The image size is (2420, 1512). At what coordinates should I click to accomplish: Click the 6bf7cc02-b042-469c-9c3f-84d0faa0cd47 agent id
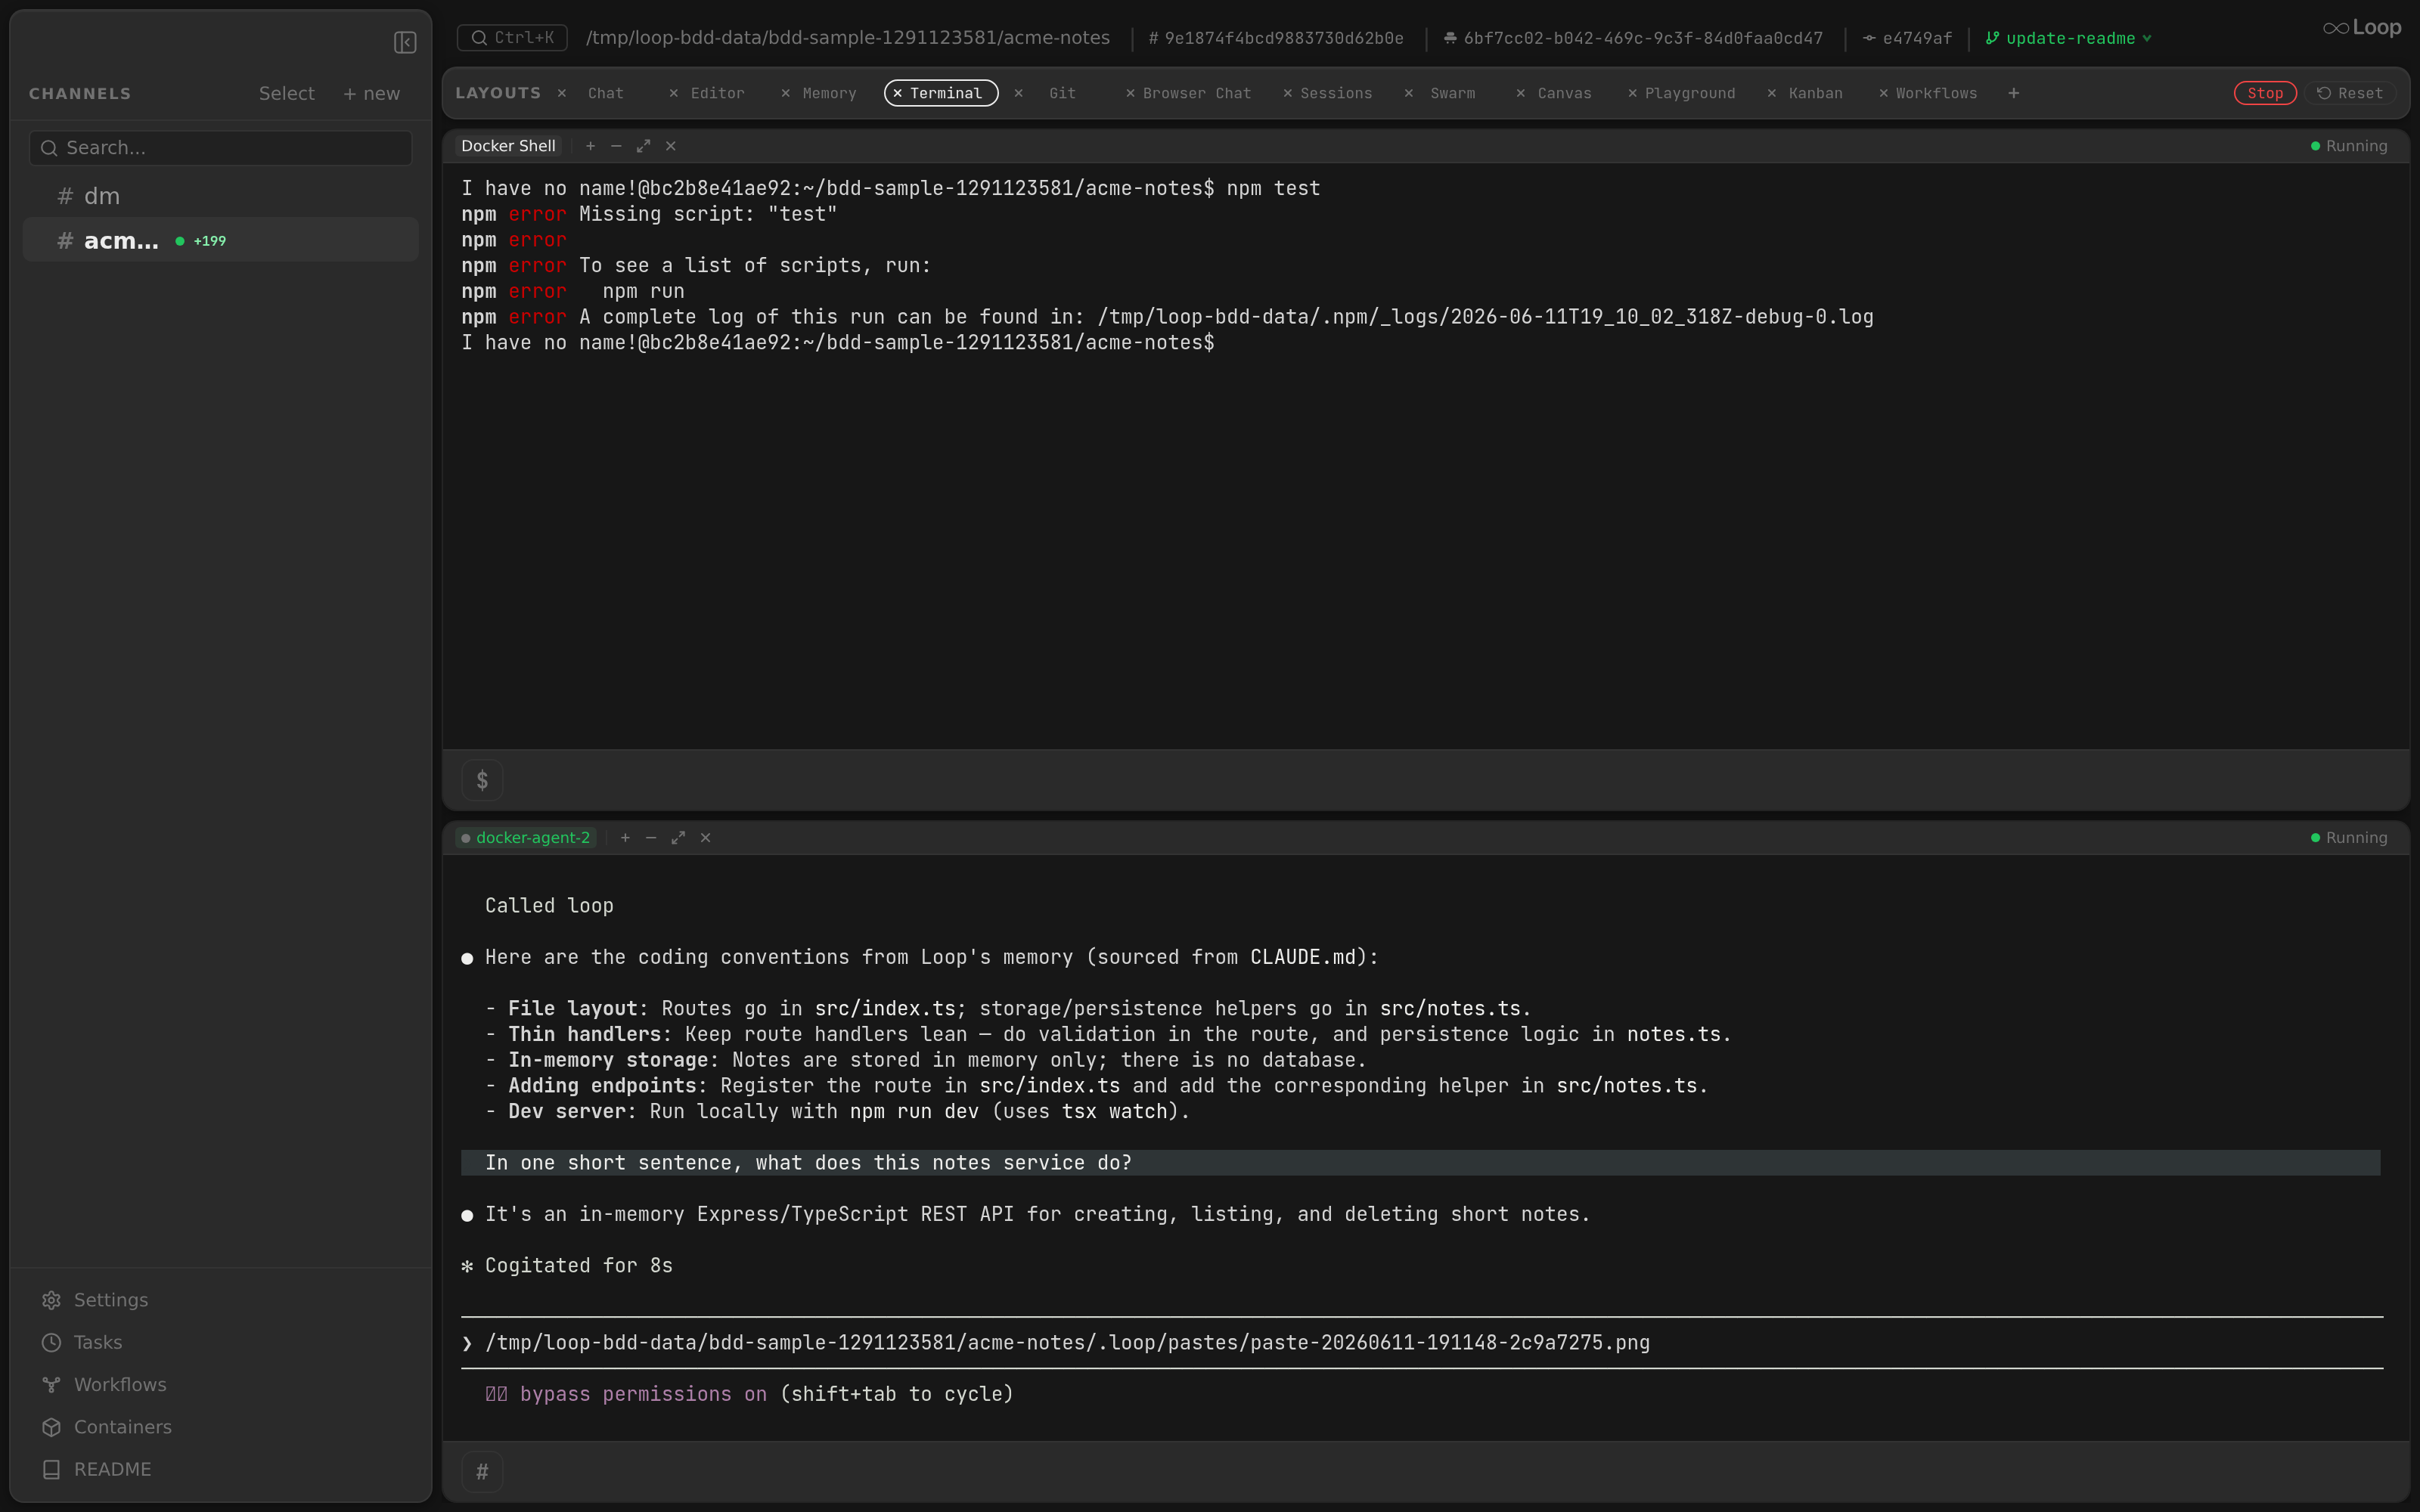(x=1634, y=38)
